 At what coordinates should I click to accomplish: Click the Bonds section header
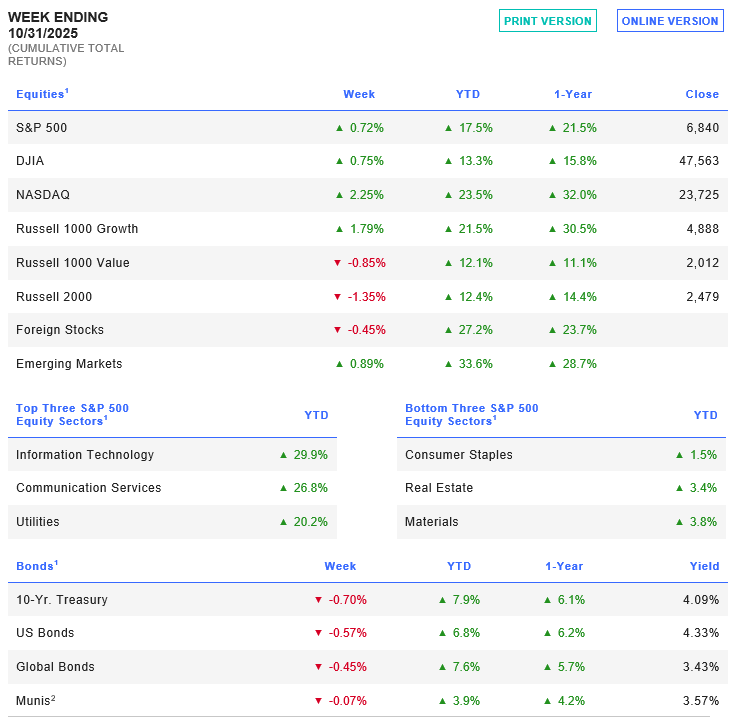[x=37, y=566]
